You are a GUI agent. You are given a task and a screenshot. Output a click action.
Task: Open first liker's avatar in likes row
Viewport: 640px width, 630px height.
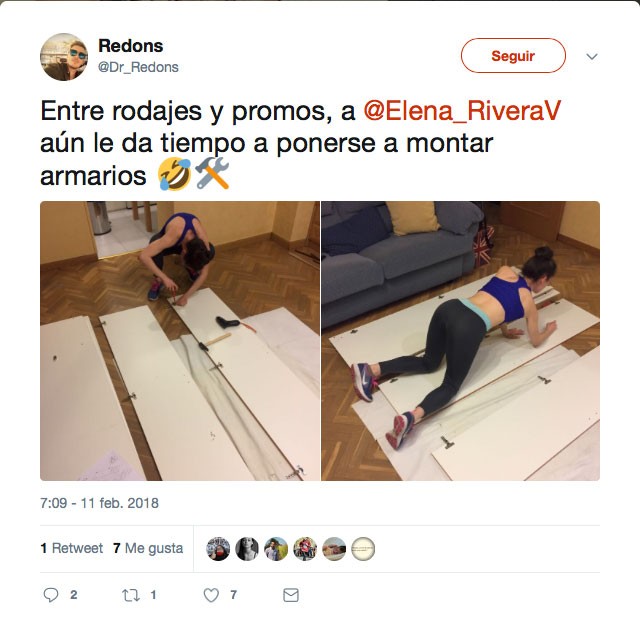[218, 549]
